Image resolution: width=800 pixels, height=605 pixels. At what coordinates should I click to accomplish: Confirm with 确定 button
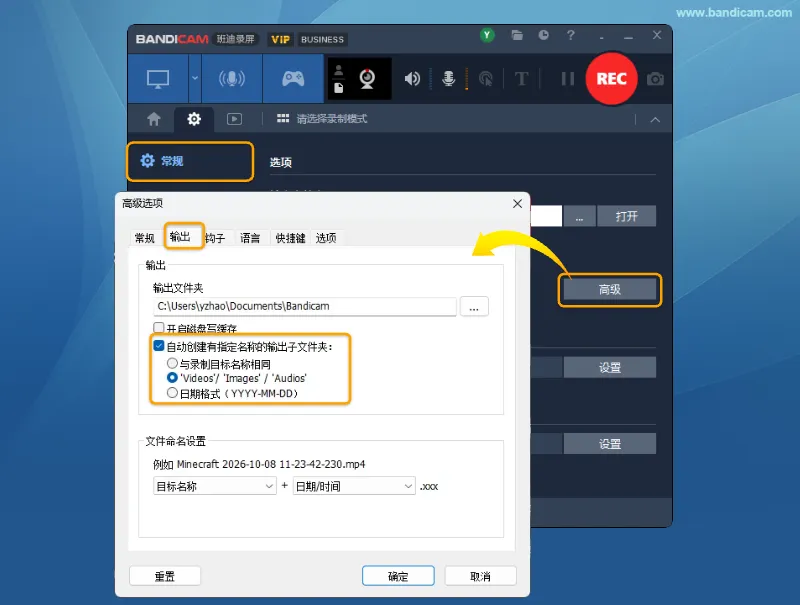point(398,576)
